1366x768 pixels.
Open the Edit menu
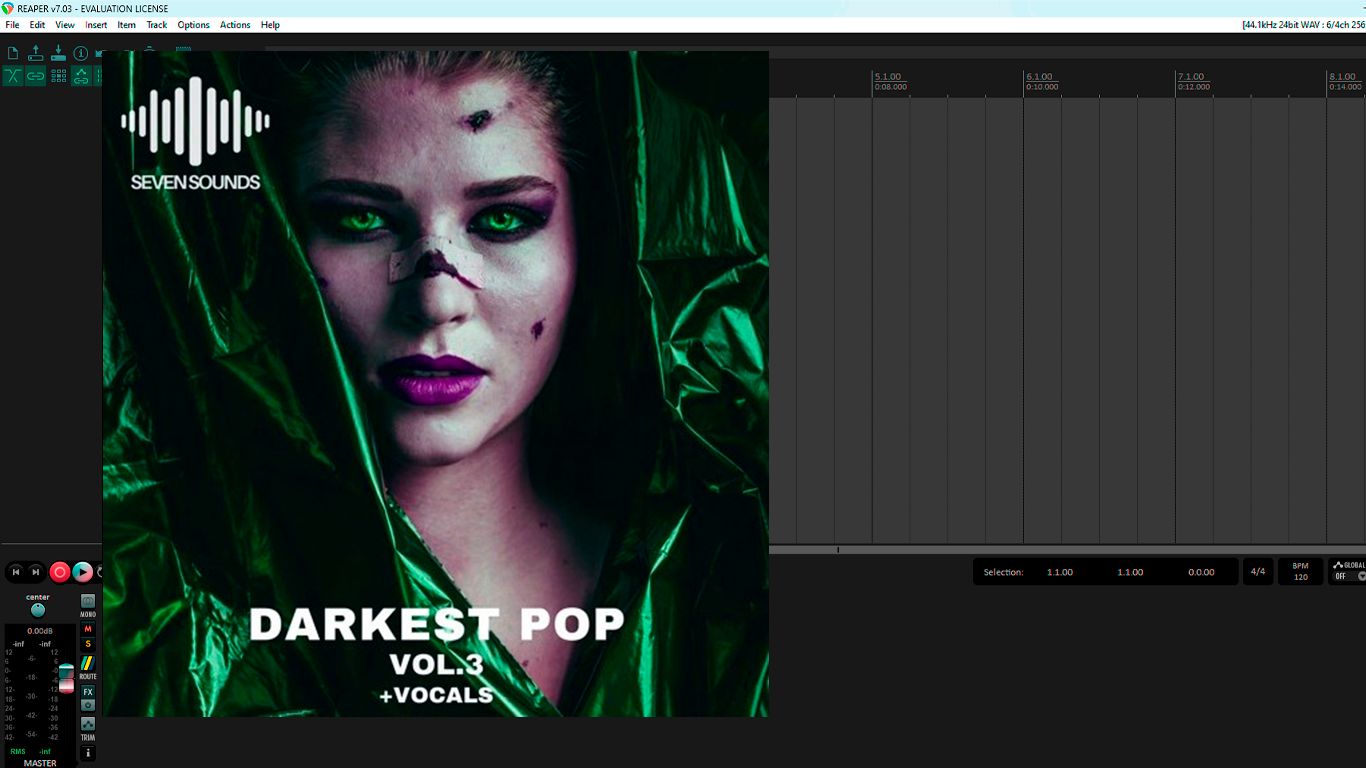click(x=37, y=25)
